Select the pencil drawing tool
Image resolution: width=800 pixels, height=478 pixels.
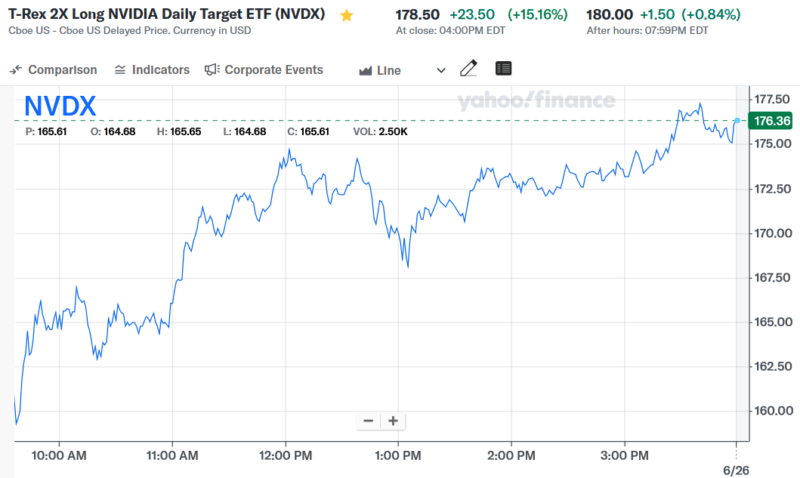(x=468, y=69)
